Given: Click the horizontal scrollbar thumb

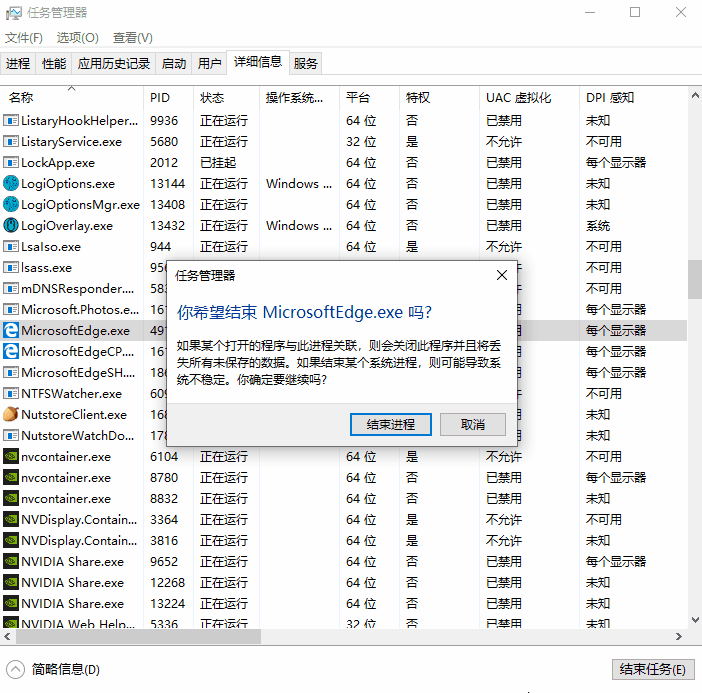Looking at the screenshot, I should pos(138,636).
